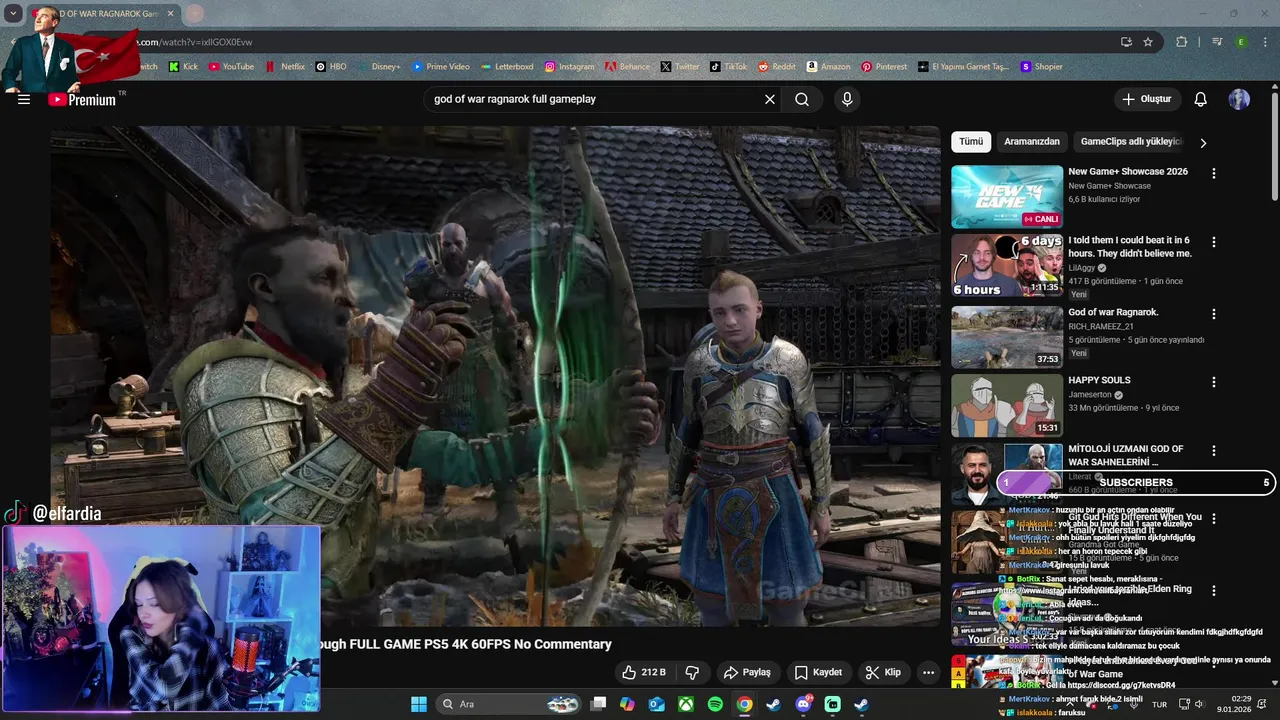The image size is (1280, 720).
Task: Open the El Yapımı Garnet Taş bookmark
Action: click(x=963, y=67)
